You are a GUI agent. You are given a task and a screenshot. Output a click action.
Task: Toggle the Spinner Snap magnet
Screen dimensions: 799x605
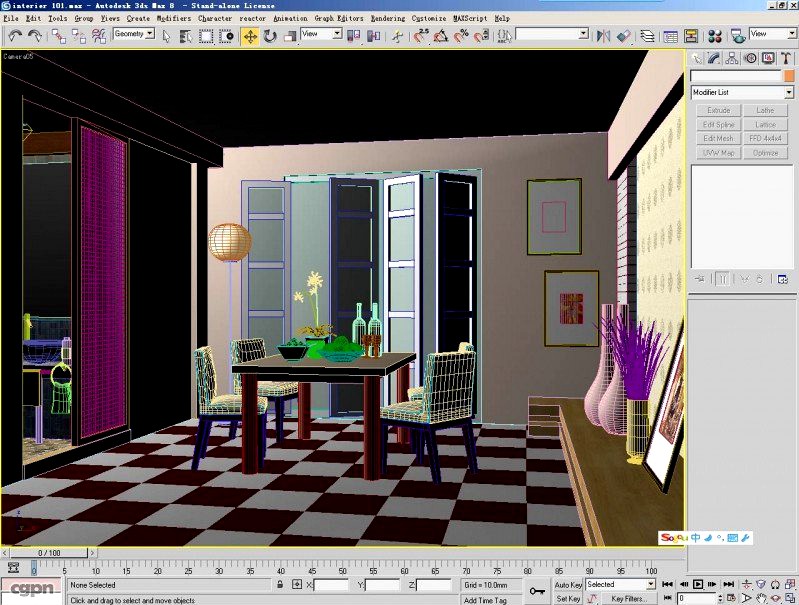coord(482,36)
